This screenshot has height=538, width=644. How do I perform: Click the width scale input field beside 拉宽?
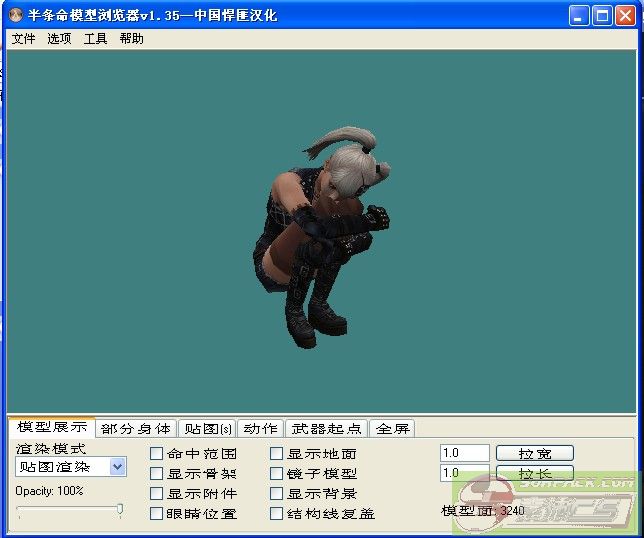465,453
